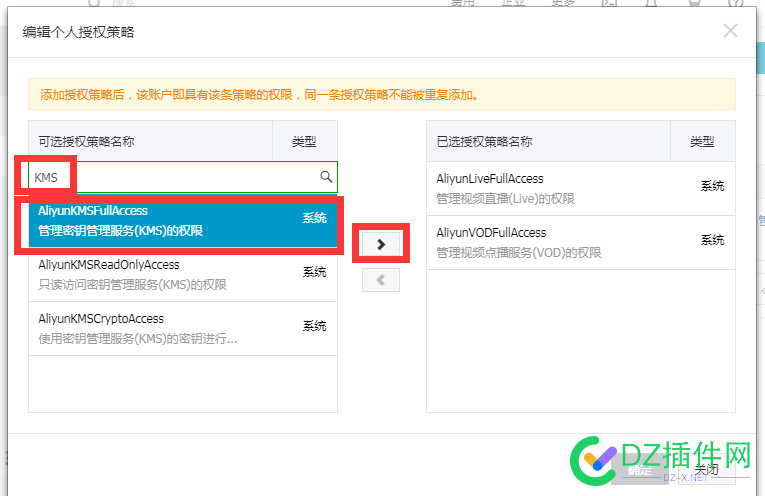The image size is (765, 496).
Task: Click the KMS policy search input field
Action: coord(183,177)
